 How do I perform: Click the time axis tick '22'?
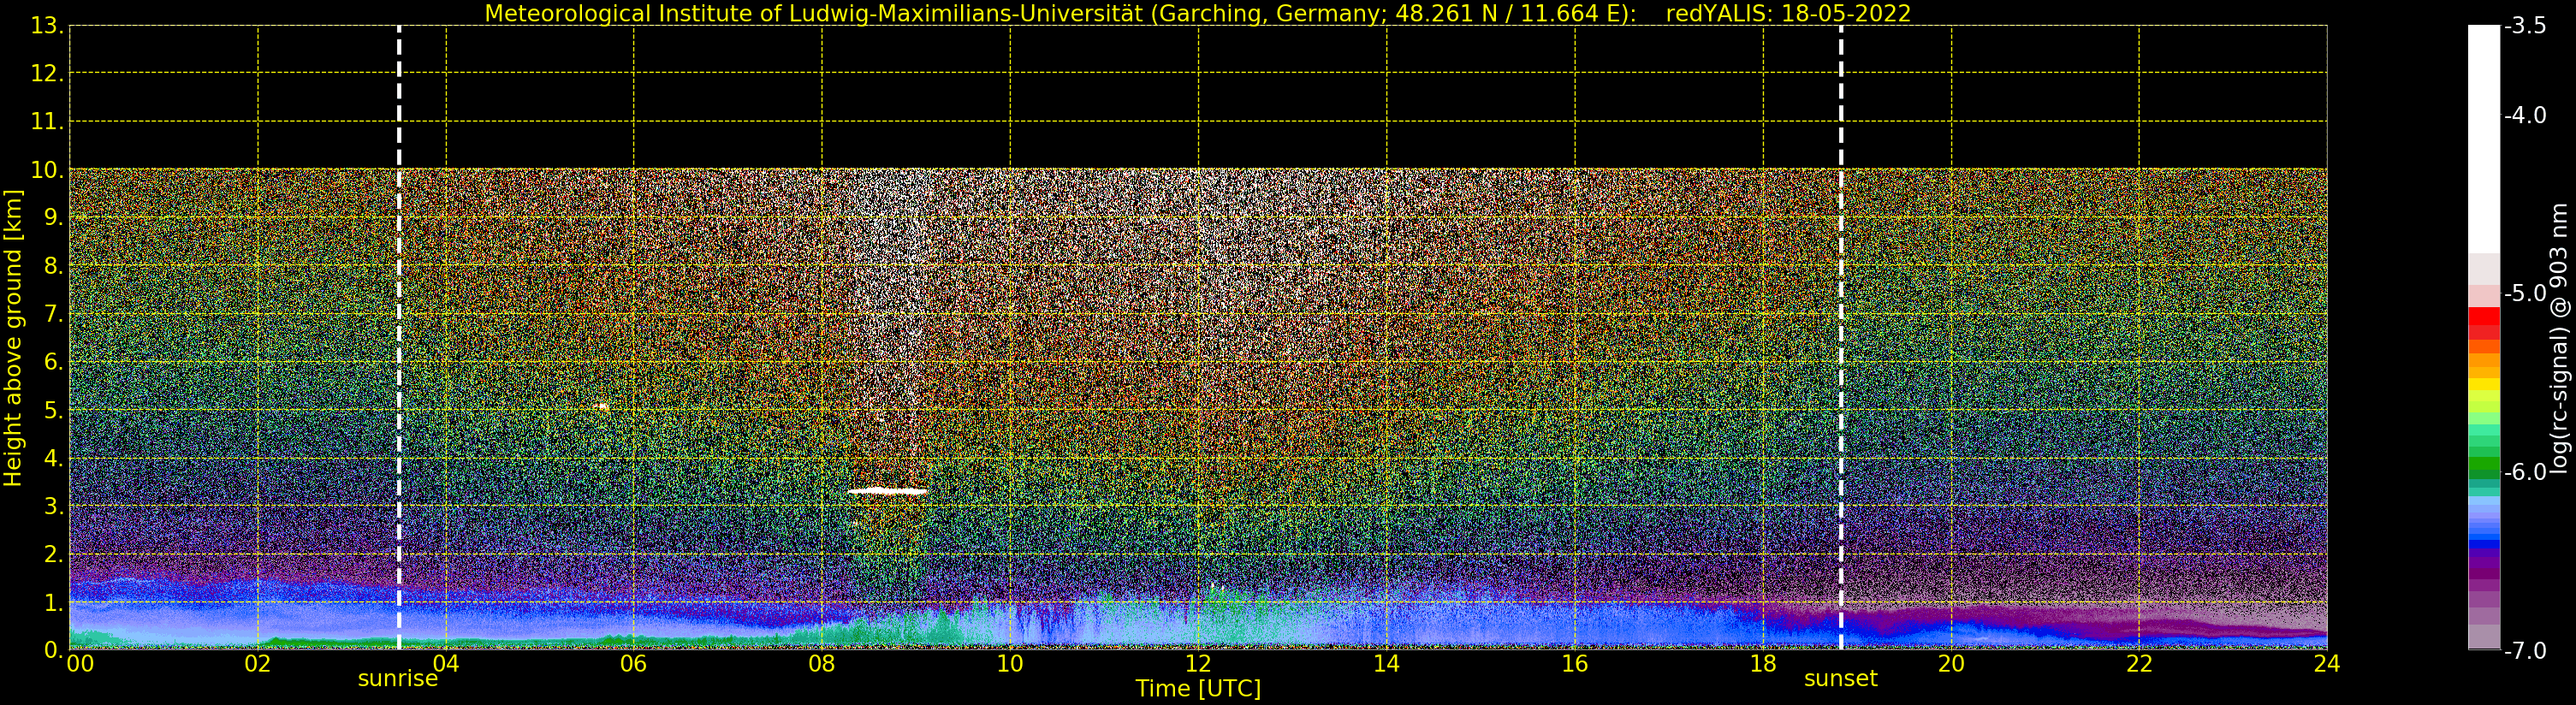click(2139, 664)
